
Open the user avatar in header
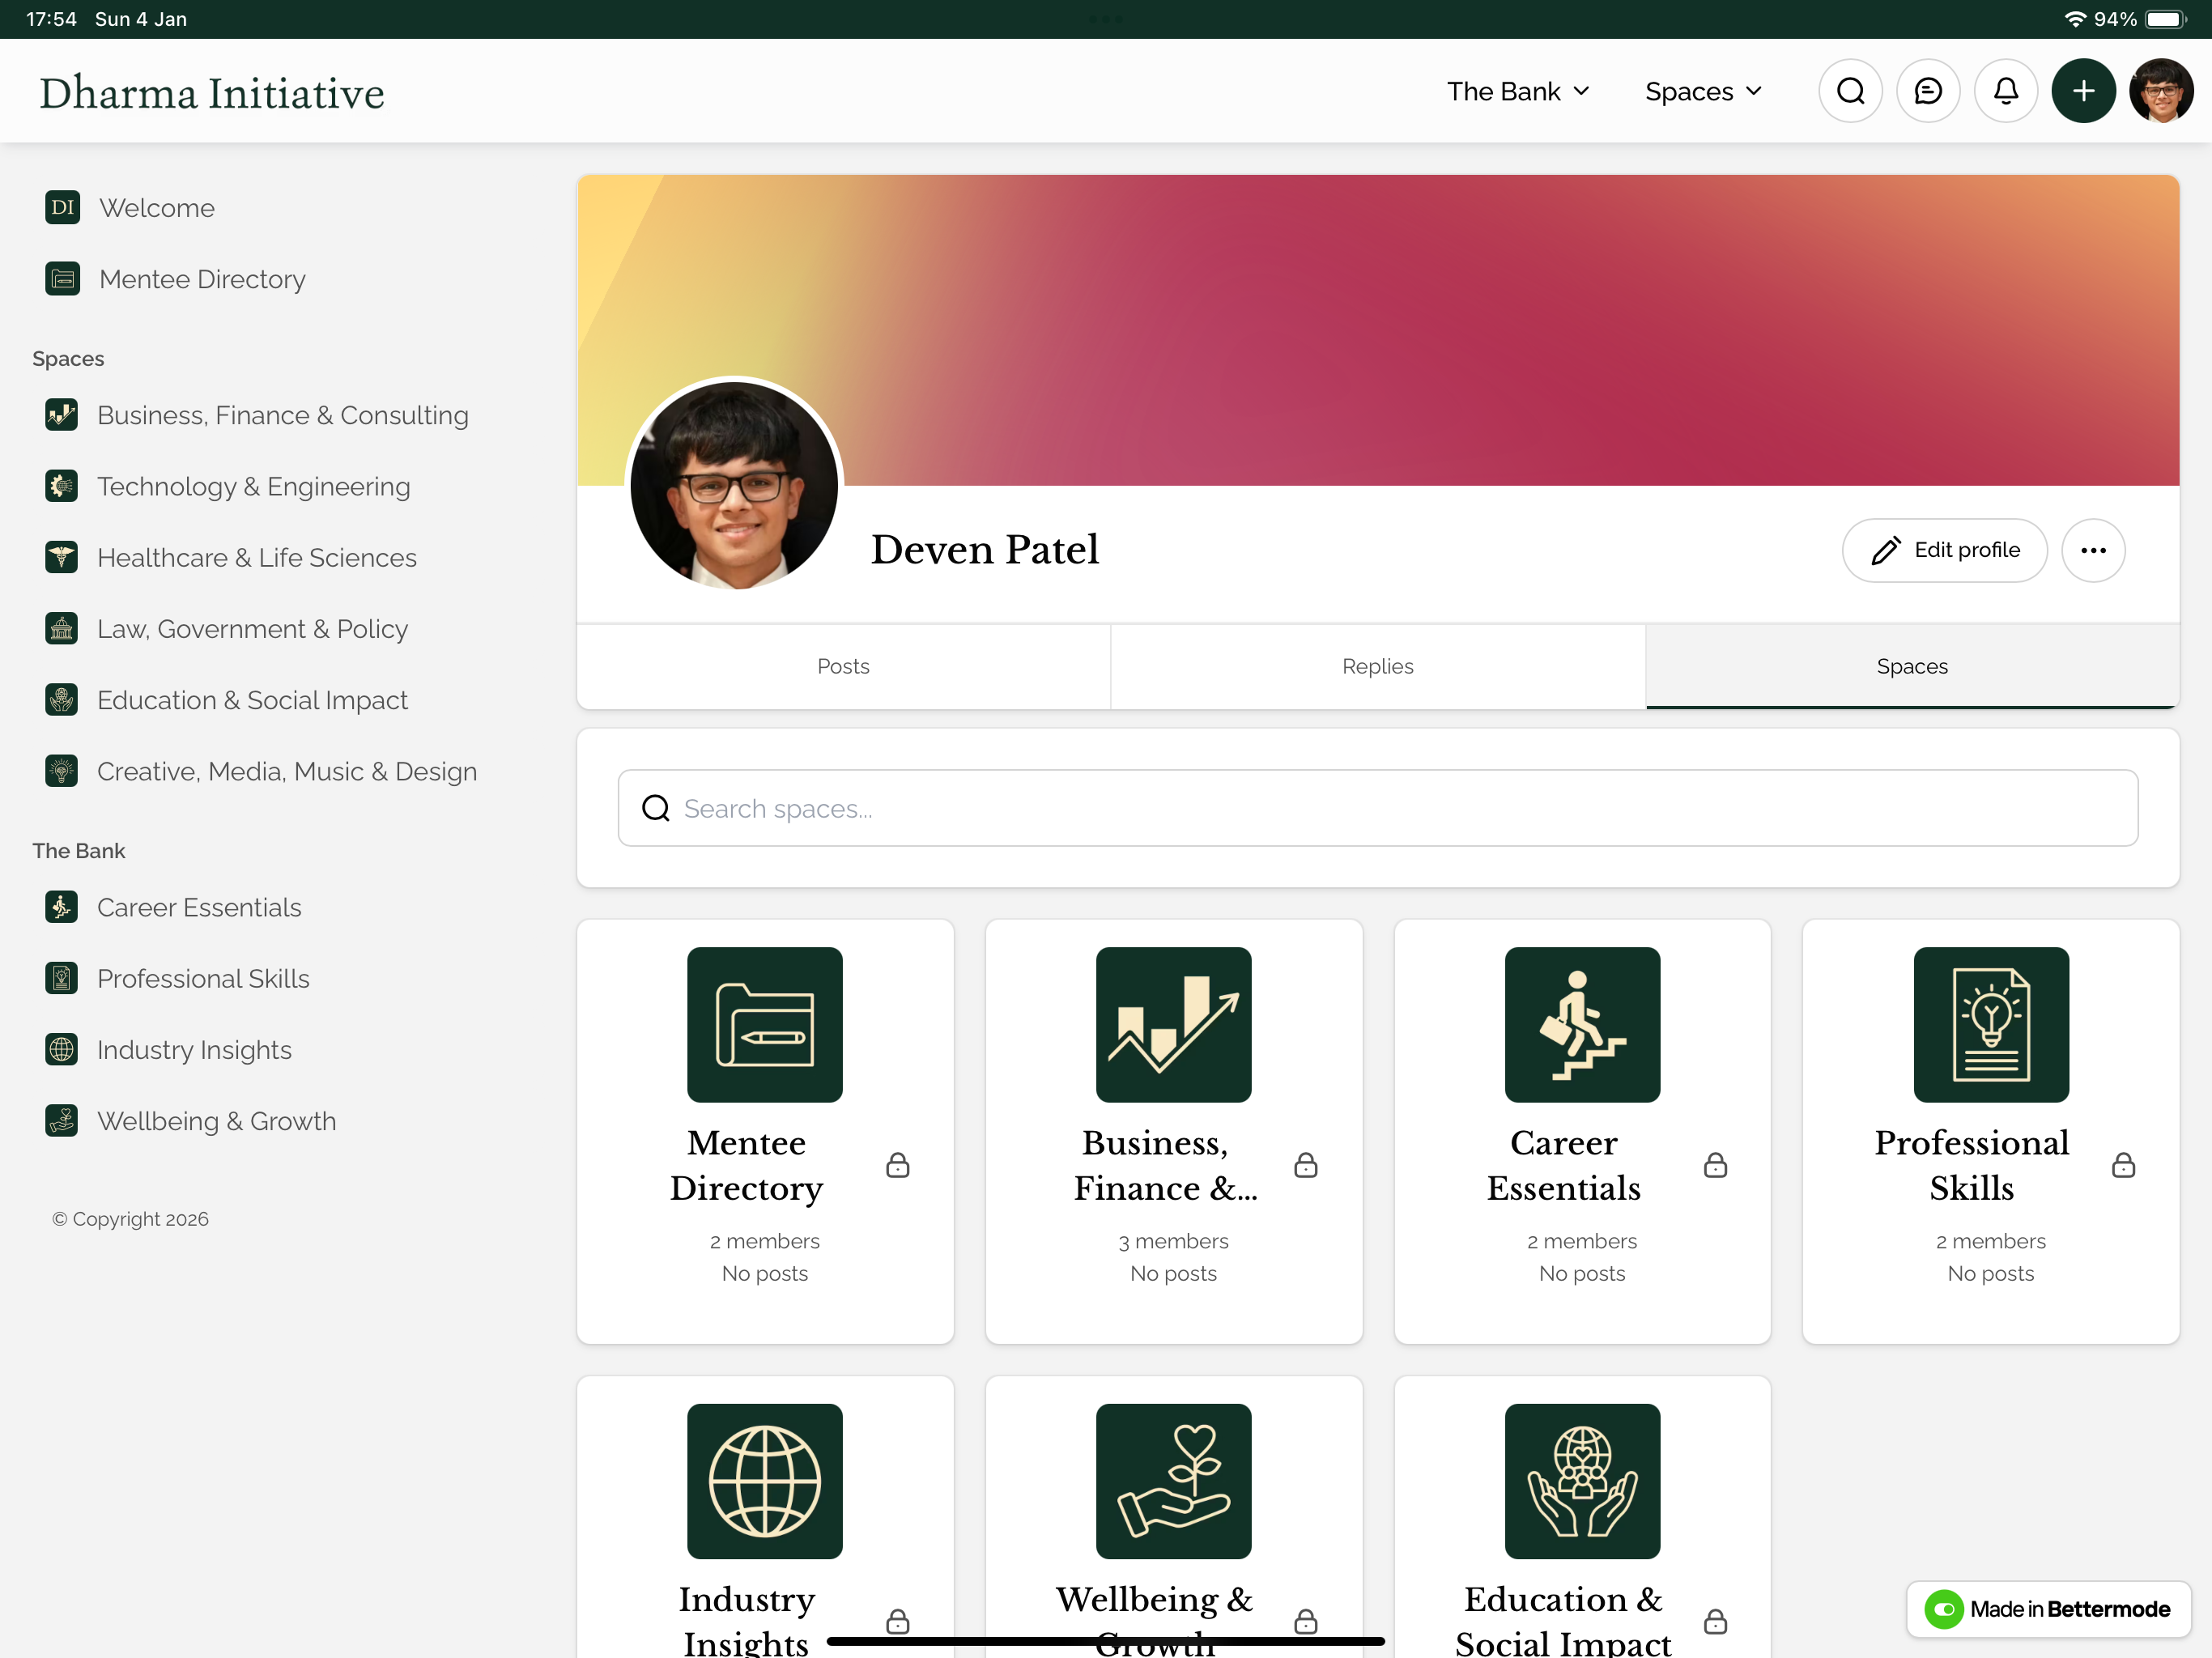coord(2161,91)
